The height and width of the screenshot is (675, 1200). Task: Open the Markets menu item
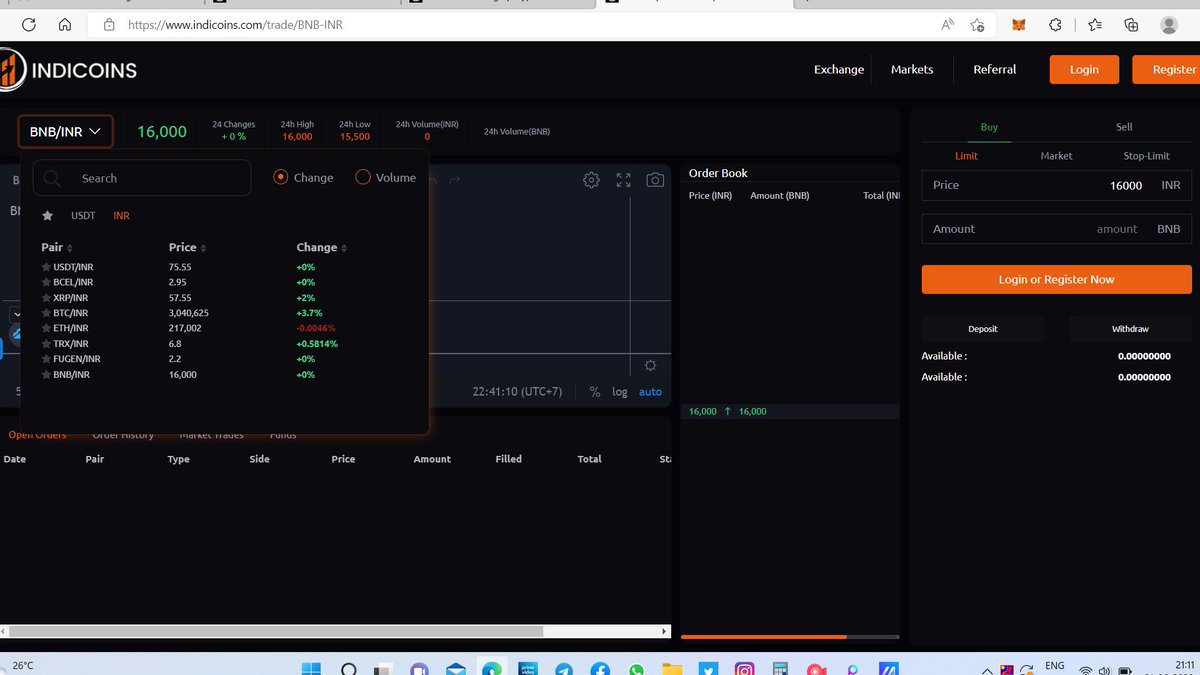[911, 69]
